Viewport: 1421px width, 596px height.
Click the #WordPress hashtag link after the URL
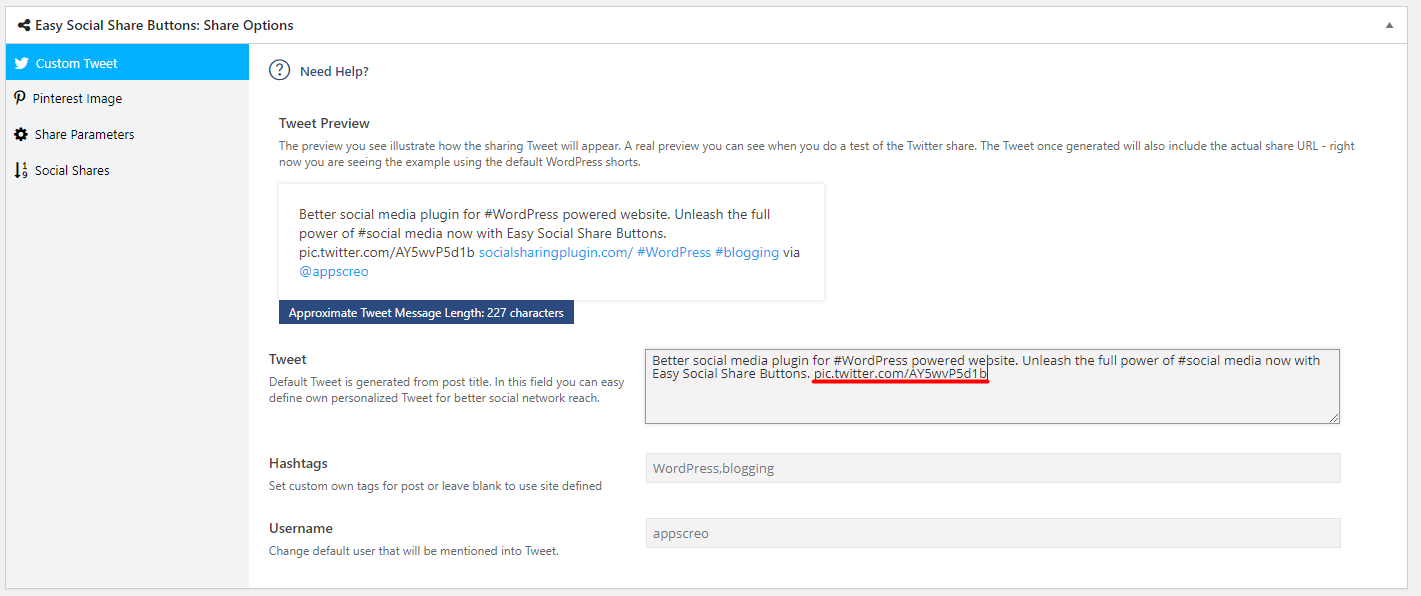pyautogui.click(x=673, y=252)
